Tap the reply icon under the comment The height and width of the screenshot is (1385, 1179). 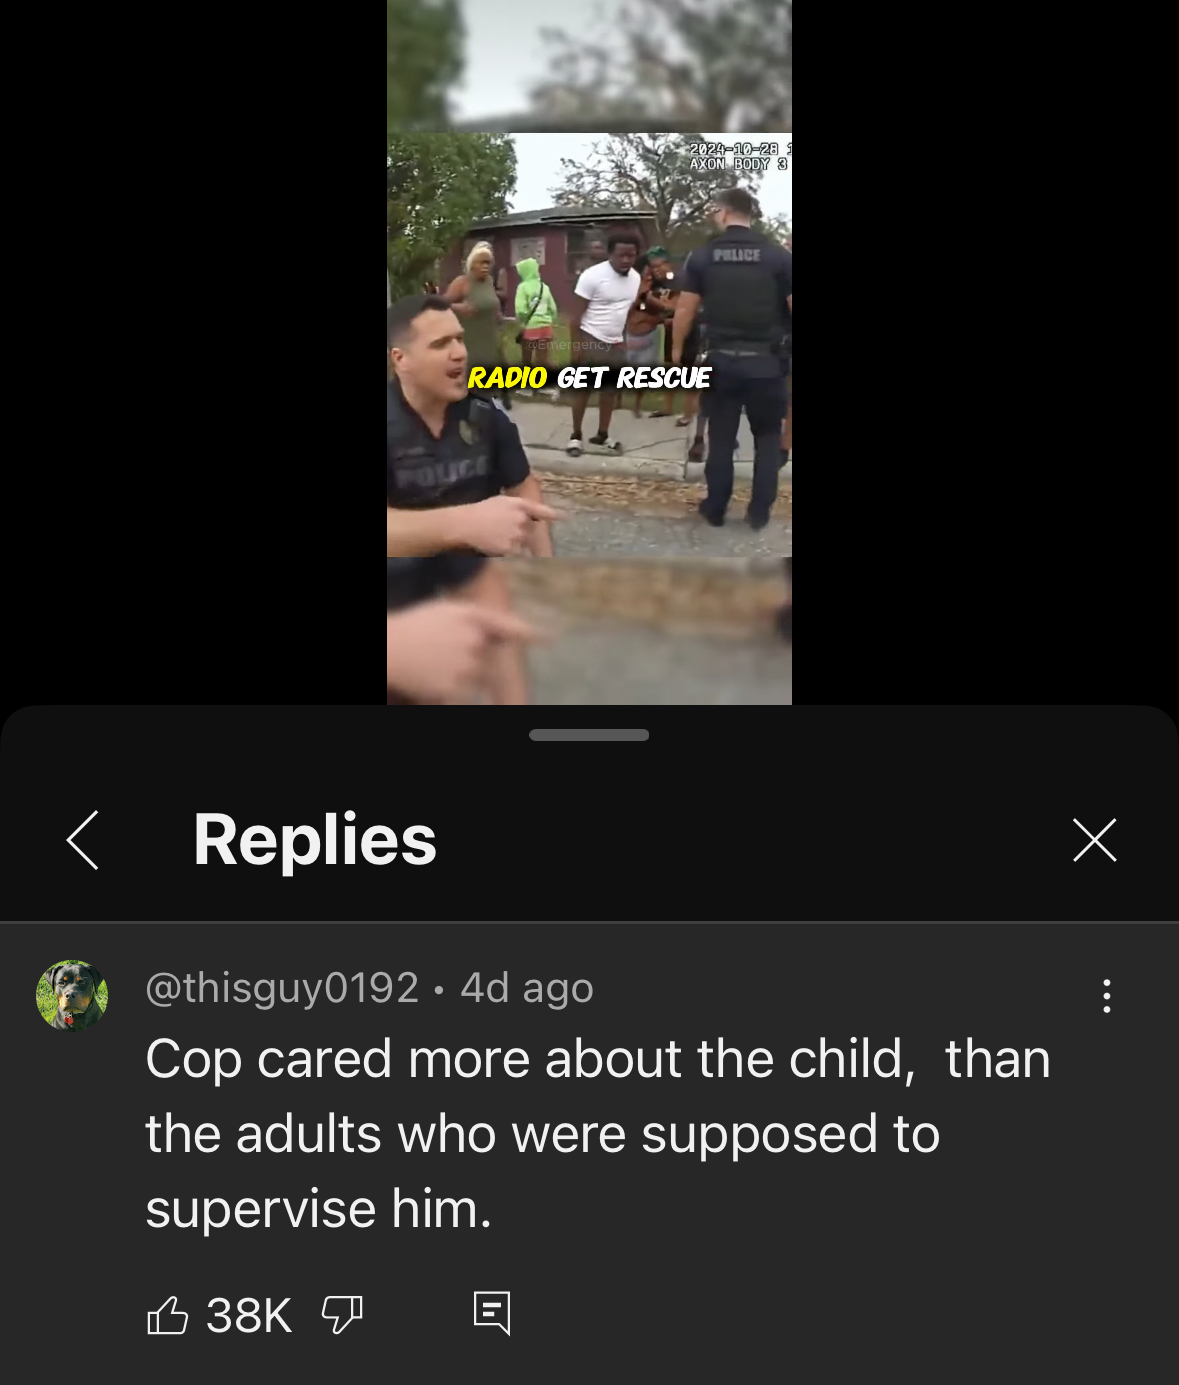click(491, 1313)
